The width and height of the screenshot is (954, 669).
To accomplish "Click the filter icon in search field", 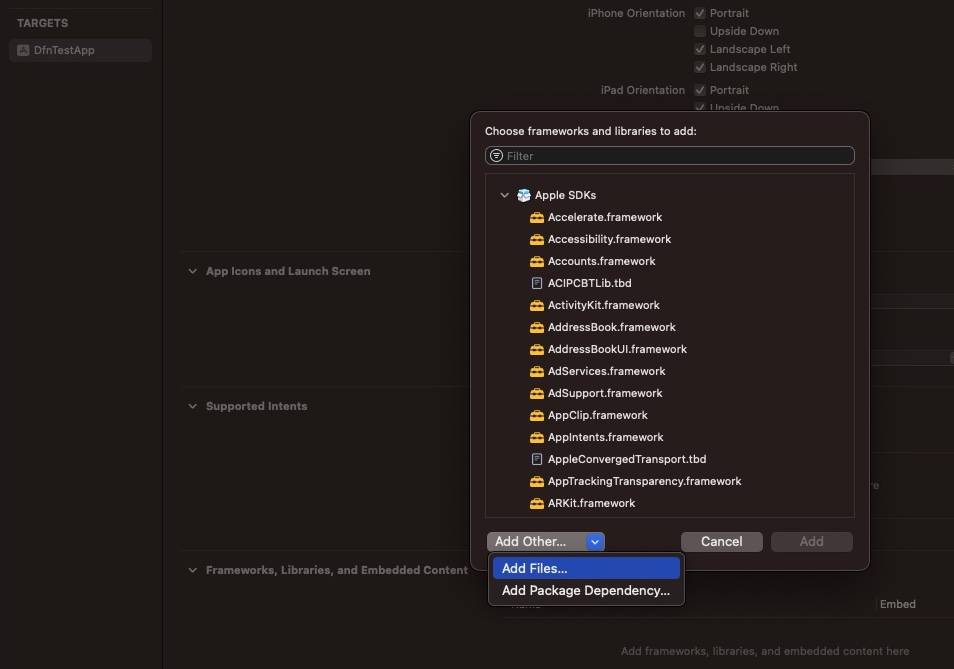I will click(497, 156).
